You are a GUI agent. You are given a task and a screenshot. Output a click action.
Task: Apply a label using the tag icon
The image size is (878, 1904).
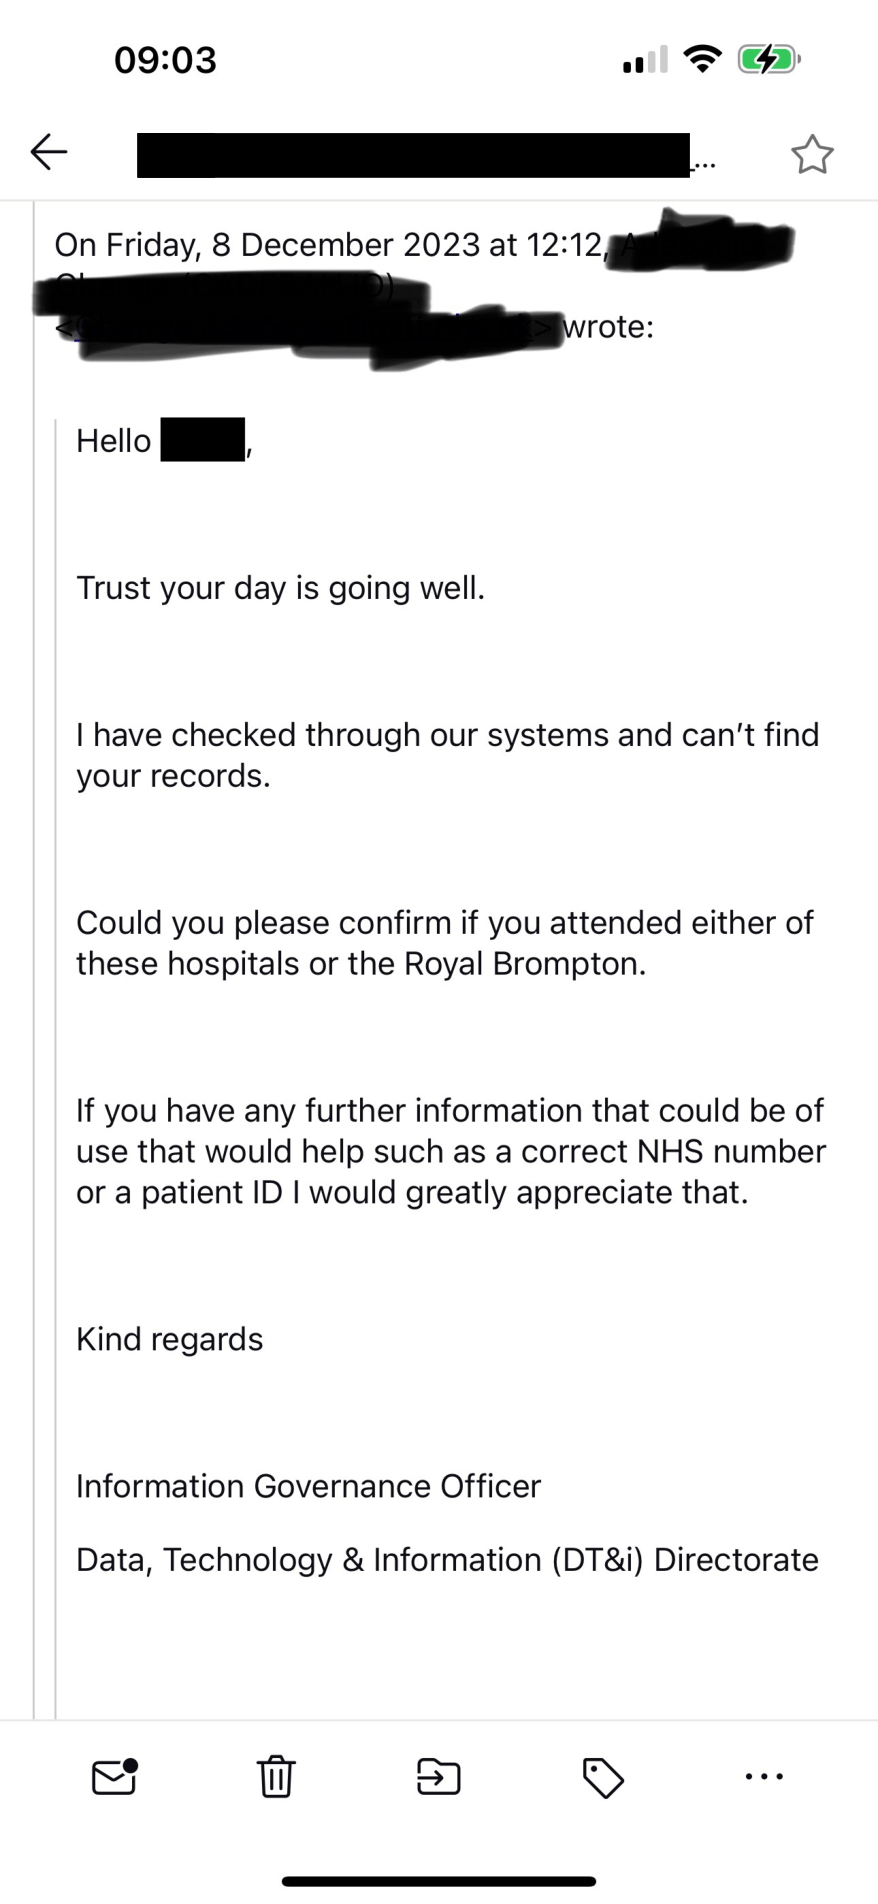point(602,1777)
